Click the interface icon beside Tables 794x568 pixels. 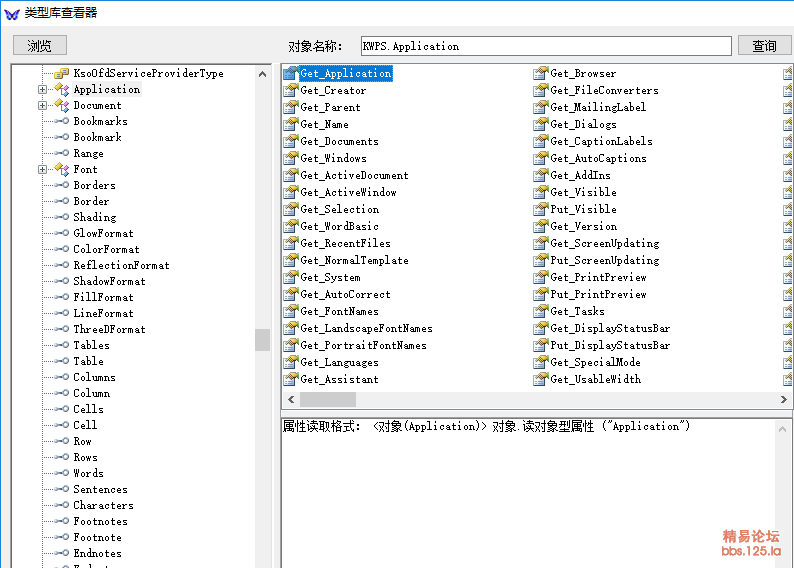pos(62,345)
